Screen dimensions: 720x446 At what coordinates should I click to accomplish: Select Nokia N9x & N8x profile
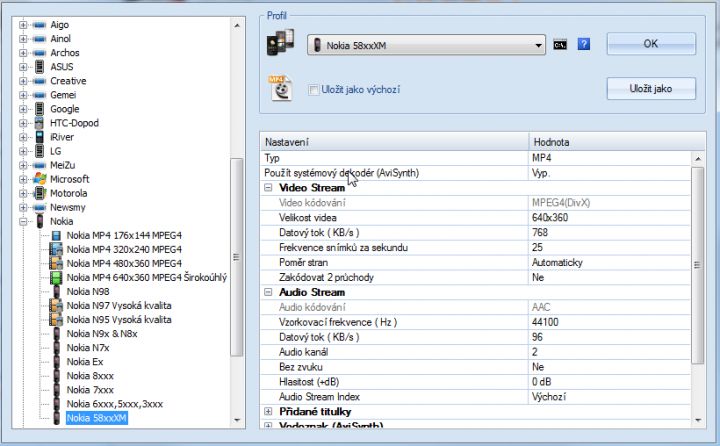pyautogui.click(x=102, y=333)
